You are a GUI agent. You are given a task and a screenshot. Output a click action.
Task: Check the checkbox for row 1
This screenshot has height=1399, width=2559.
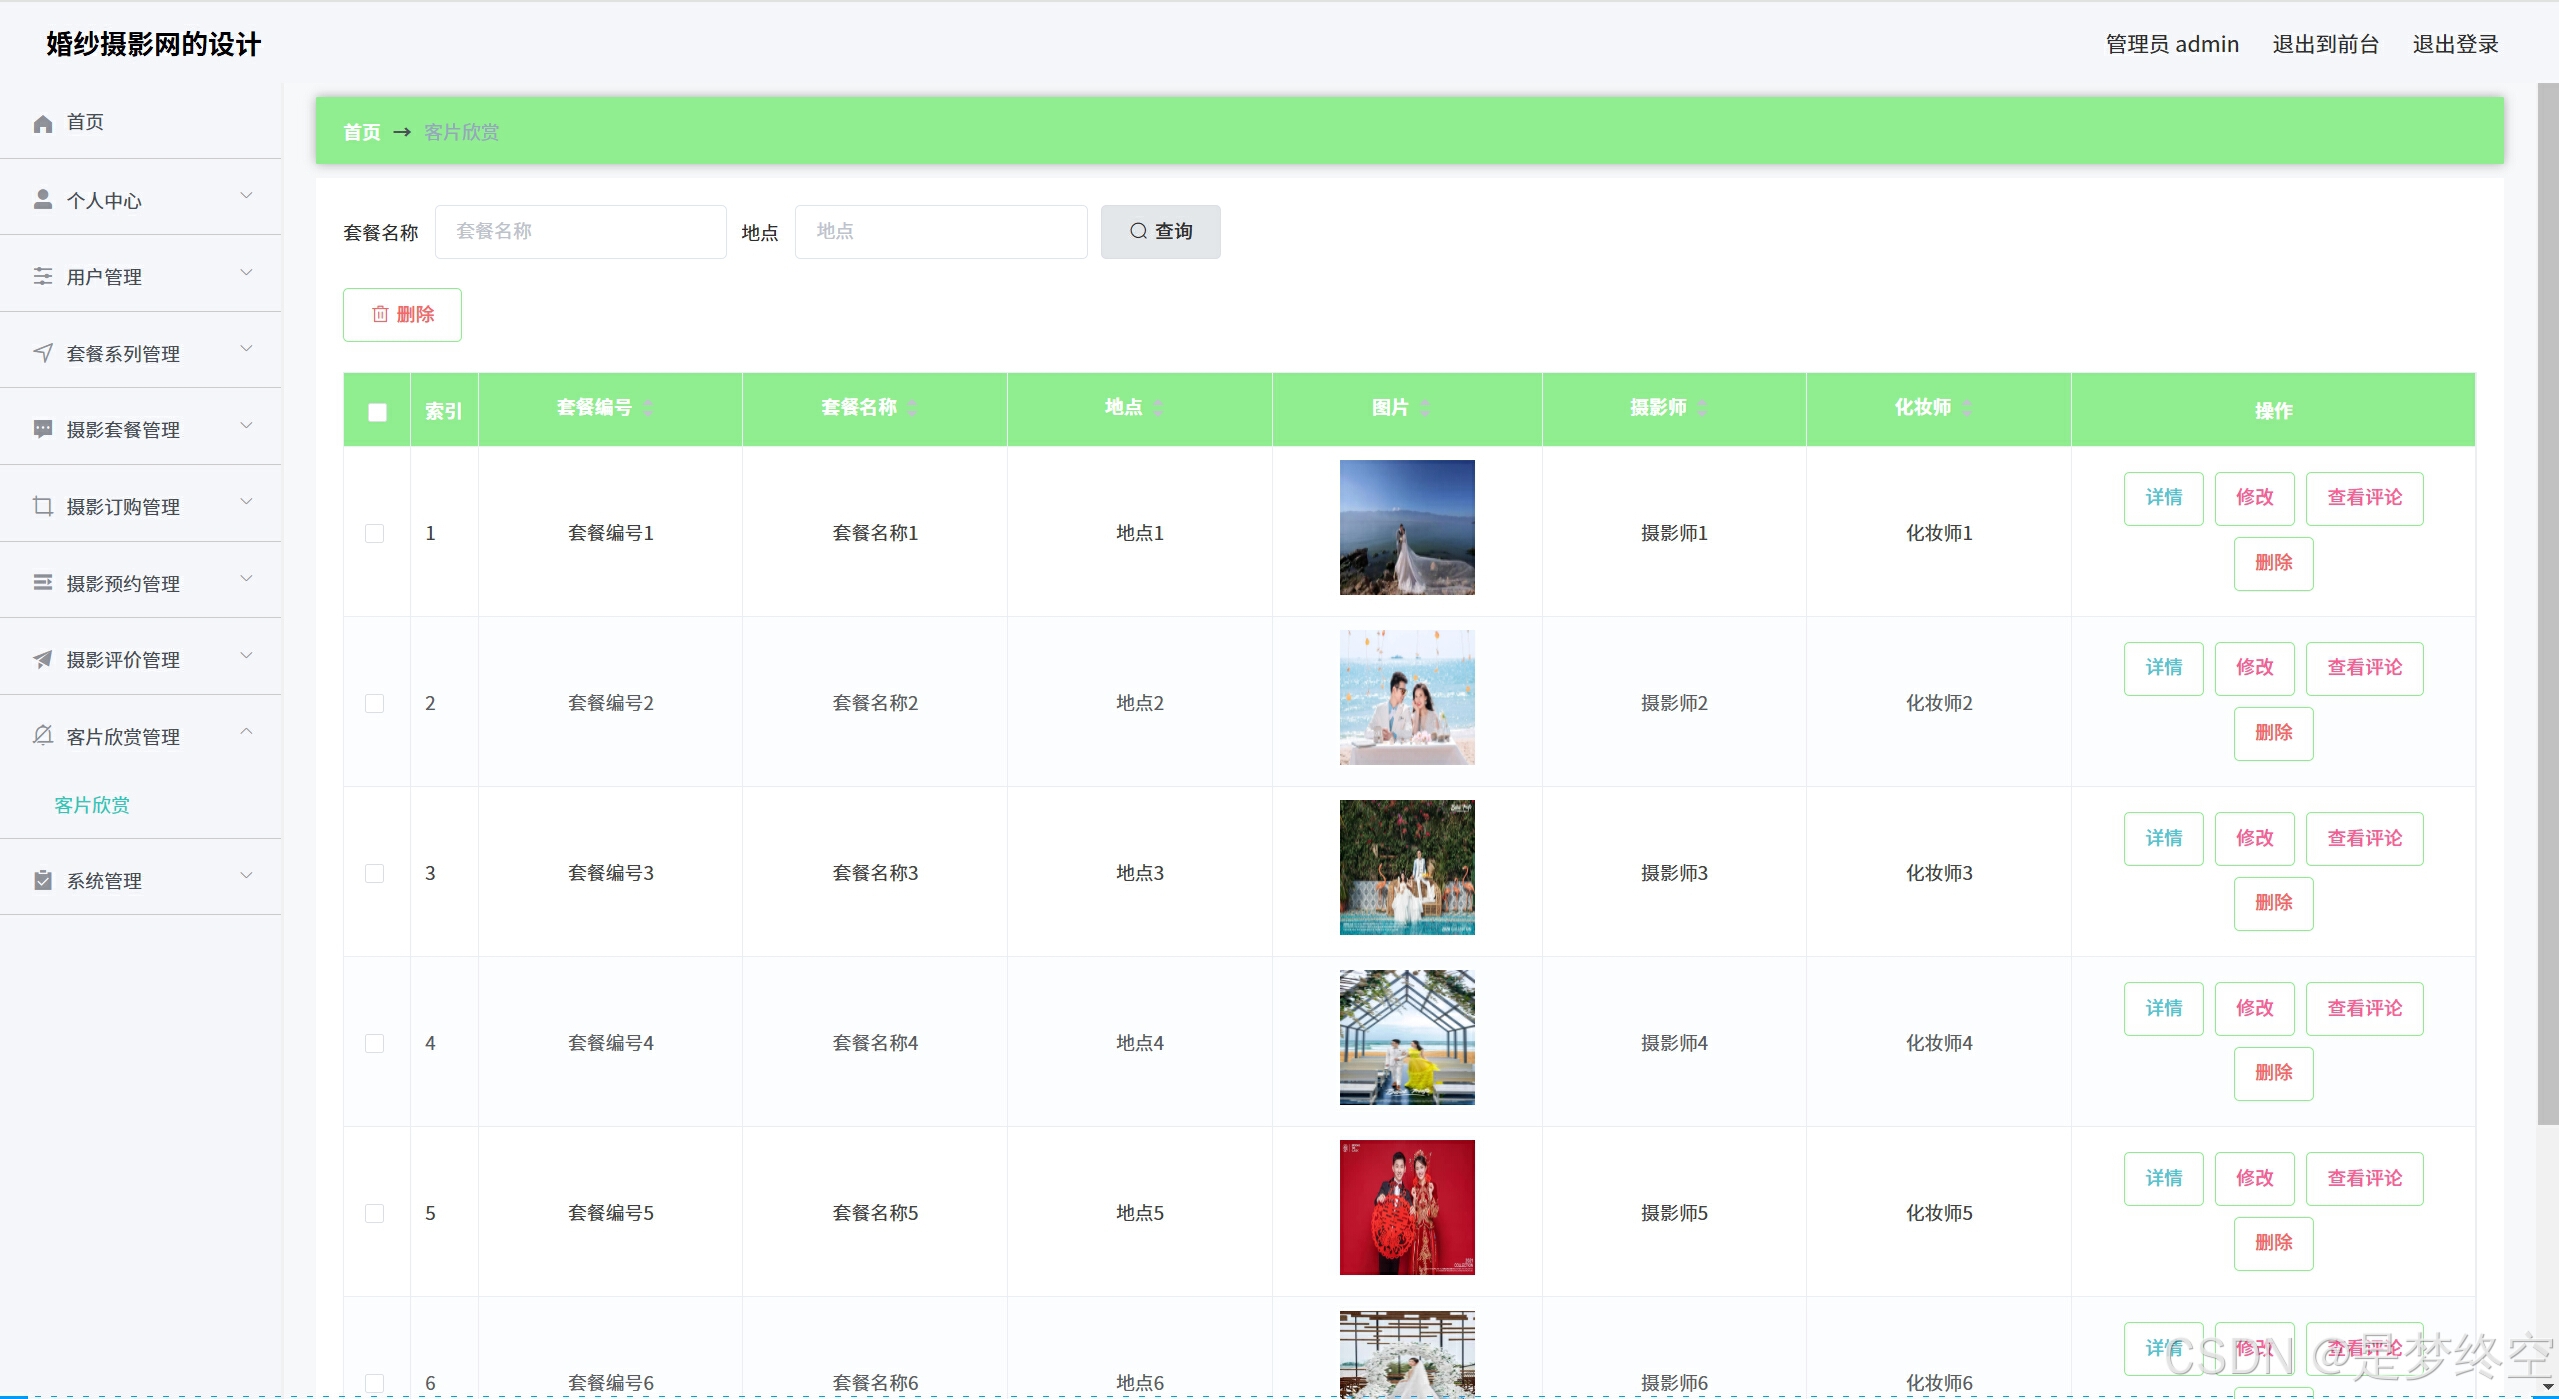click(x=375, y=533)
